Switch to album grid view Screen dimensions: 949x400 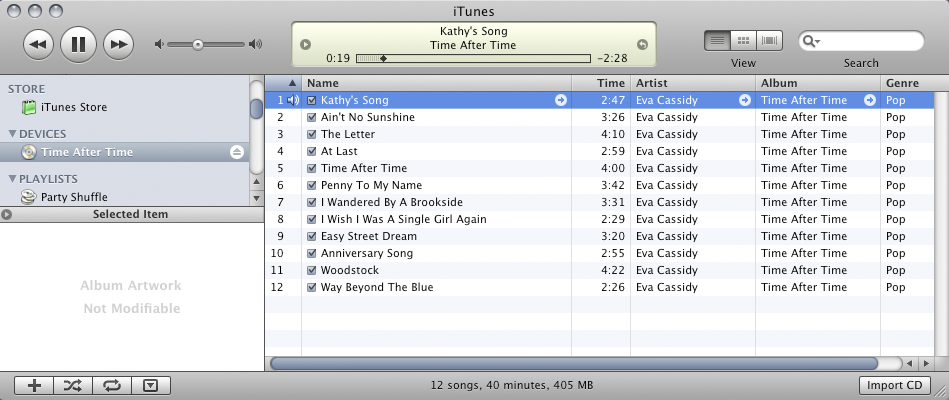point(743,41)
